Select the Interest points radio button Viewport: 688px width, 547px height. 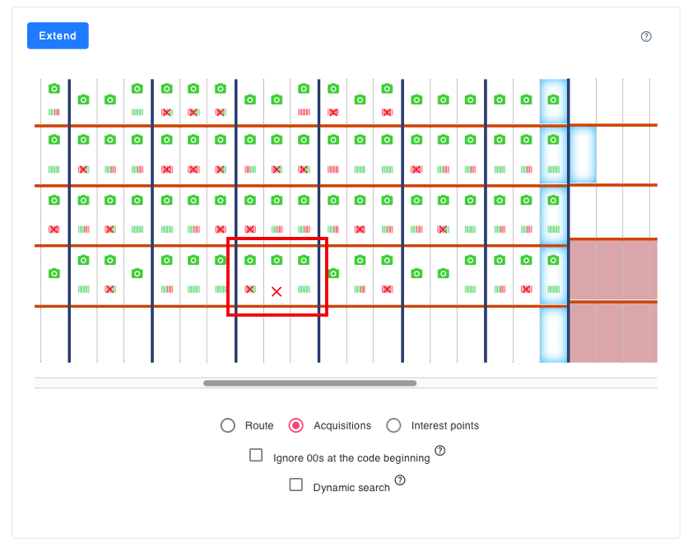393,426
